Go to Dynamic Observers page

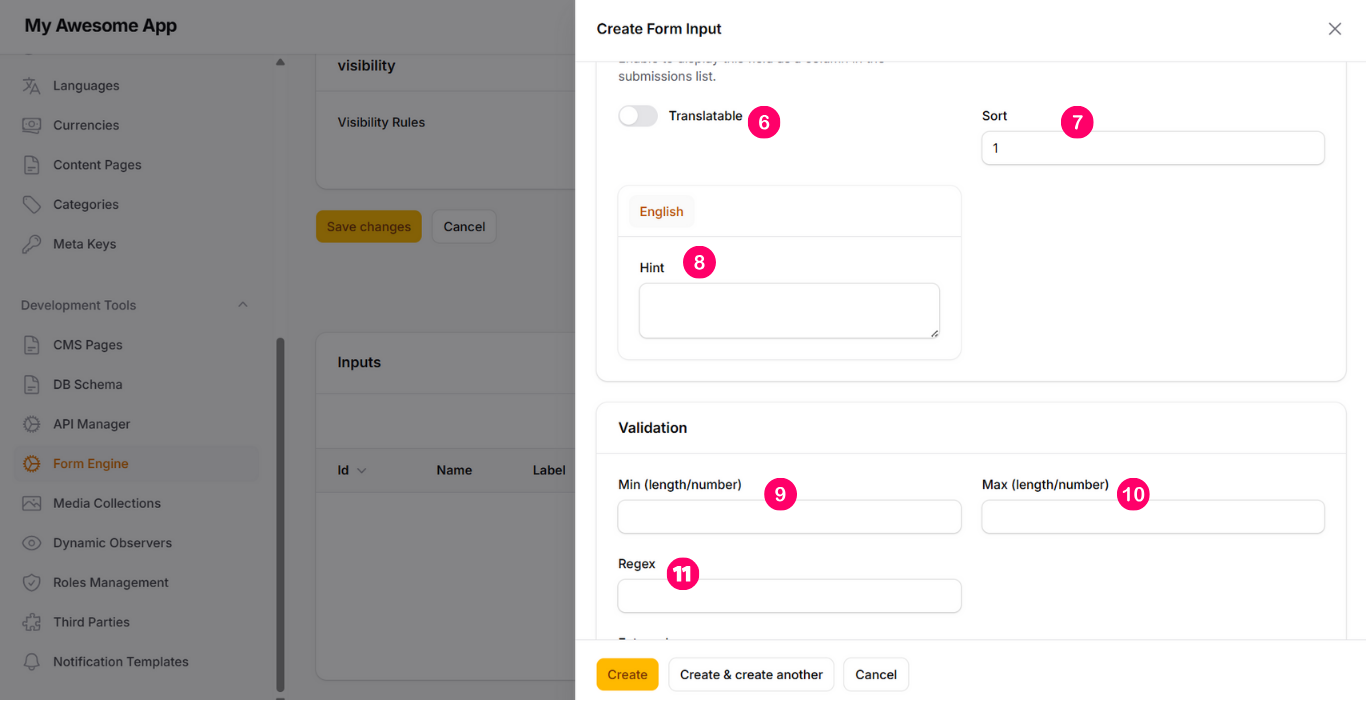(112, 543)
